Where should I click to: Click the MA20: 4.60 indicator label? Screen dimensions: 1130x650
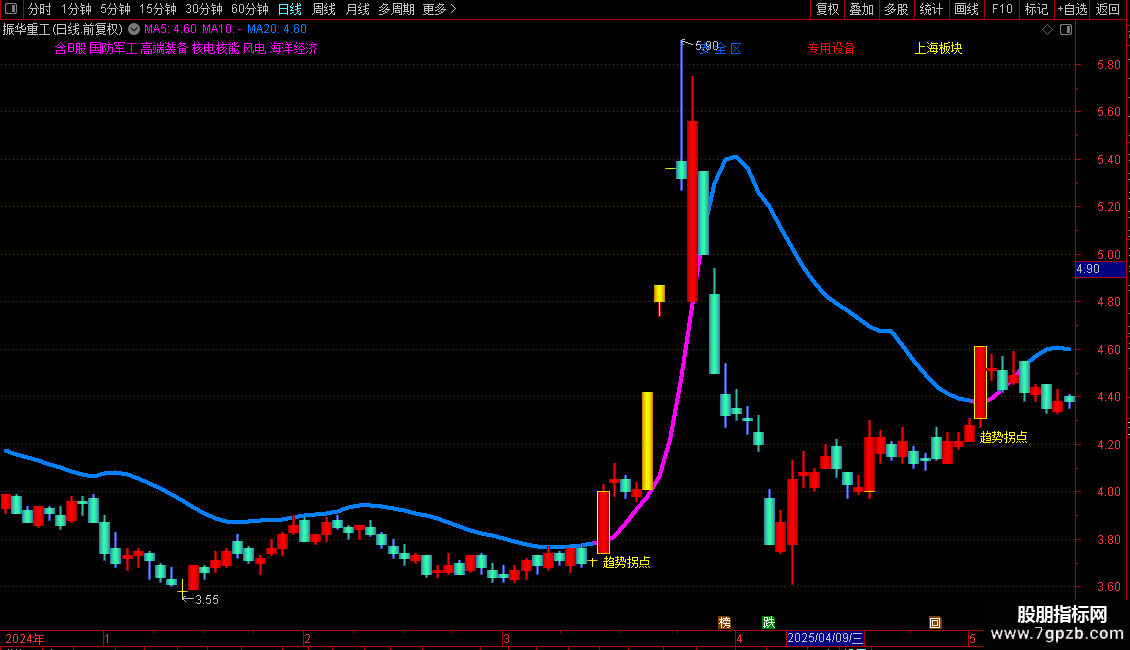[277, 30]
